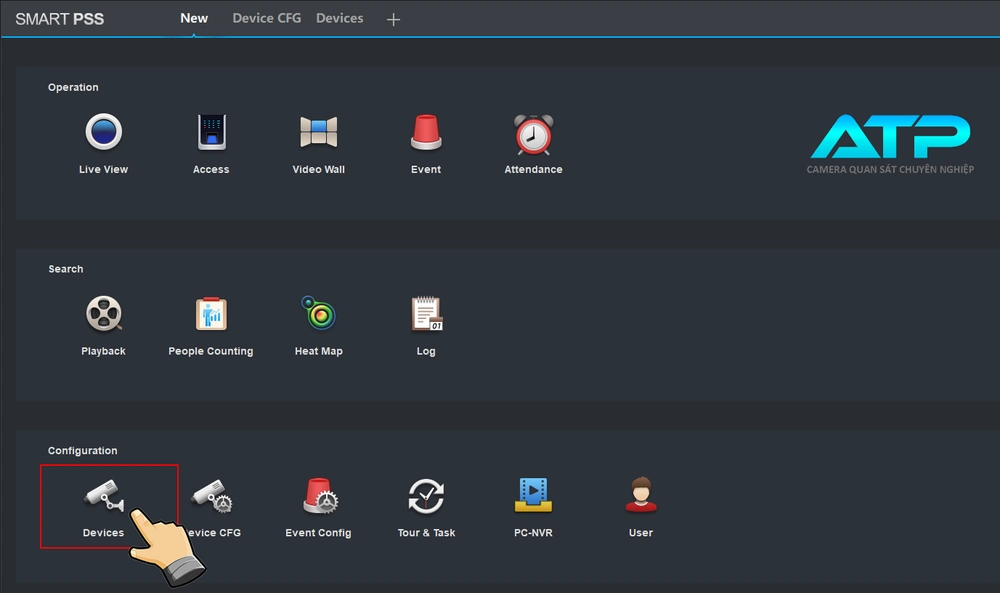
Task: Open the Access control icon
Action: pyautogui.click(x=211, y=133)
